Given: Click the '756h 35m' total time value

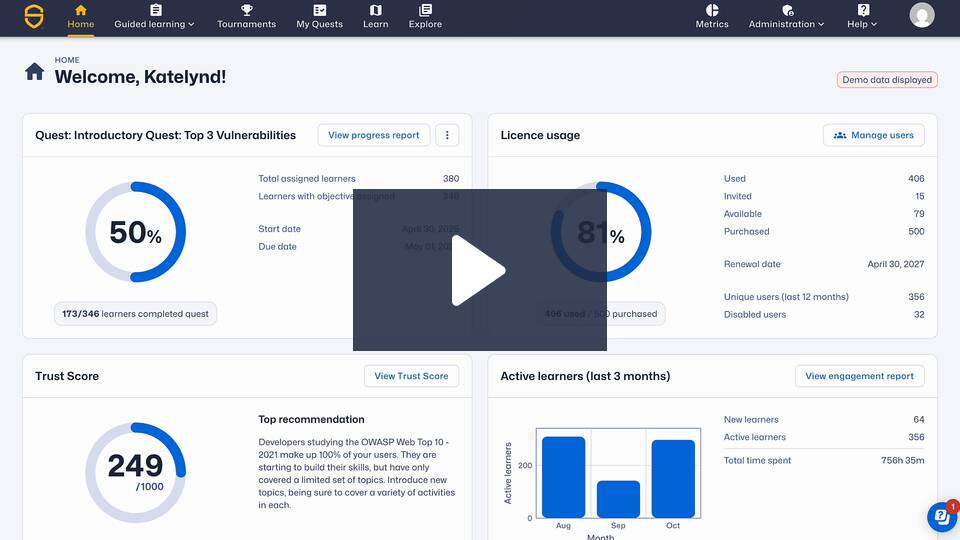Looking at the screenshot, I should pyautogui.click(x=902, y=460).
